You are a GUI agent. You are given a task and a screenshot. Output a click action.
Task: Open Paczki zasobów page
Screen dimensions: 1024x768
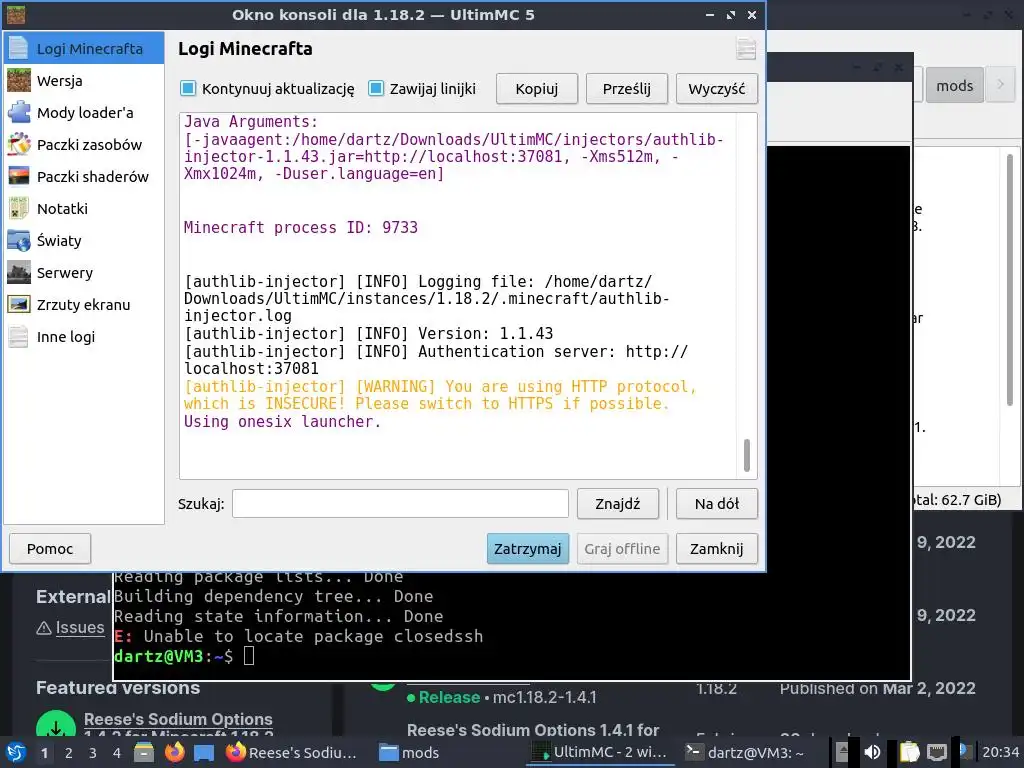(84, 145)
